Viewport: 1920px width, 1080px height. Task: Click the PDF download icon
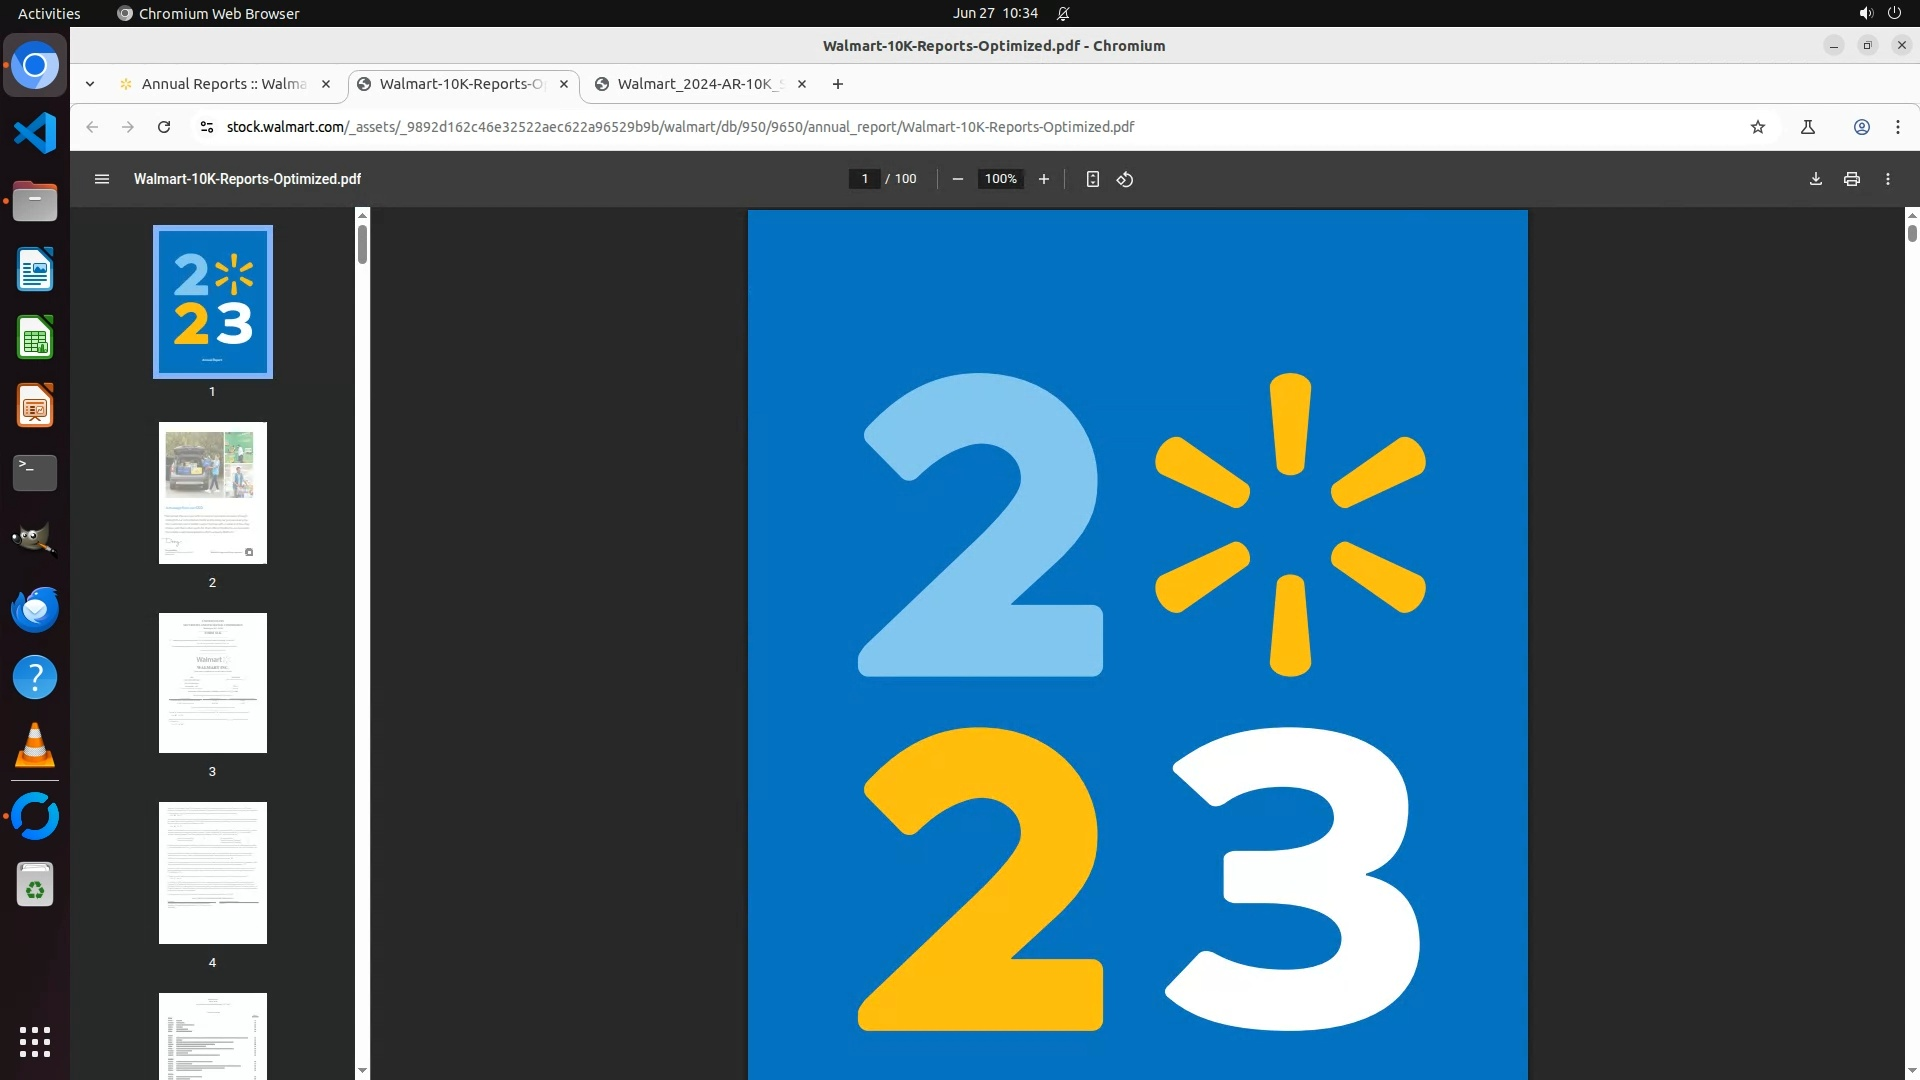(x=1815, y=179)
